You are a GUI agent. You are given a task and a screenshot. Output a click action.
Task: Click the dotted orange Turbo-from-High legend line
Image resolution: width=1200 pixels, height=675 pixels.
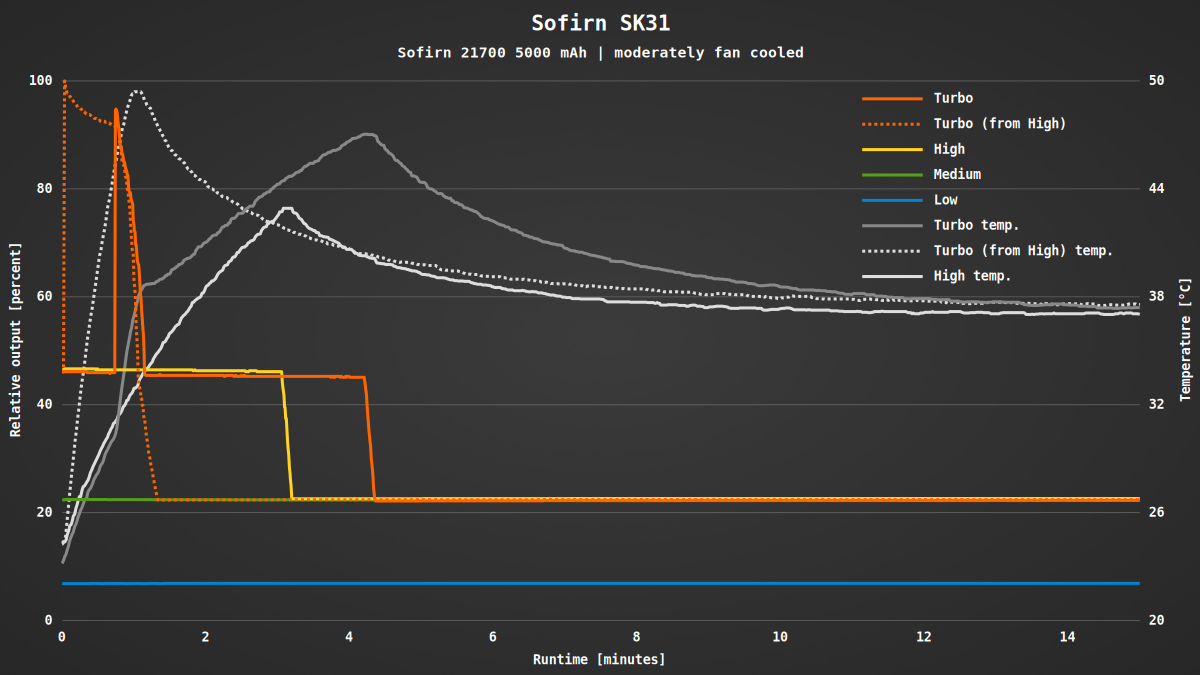pos(892,123)
